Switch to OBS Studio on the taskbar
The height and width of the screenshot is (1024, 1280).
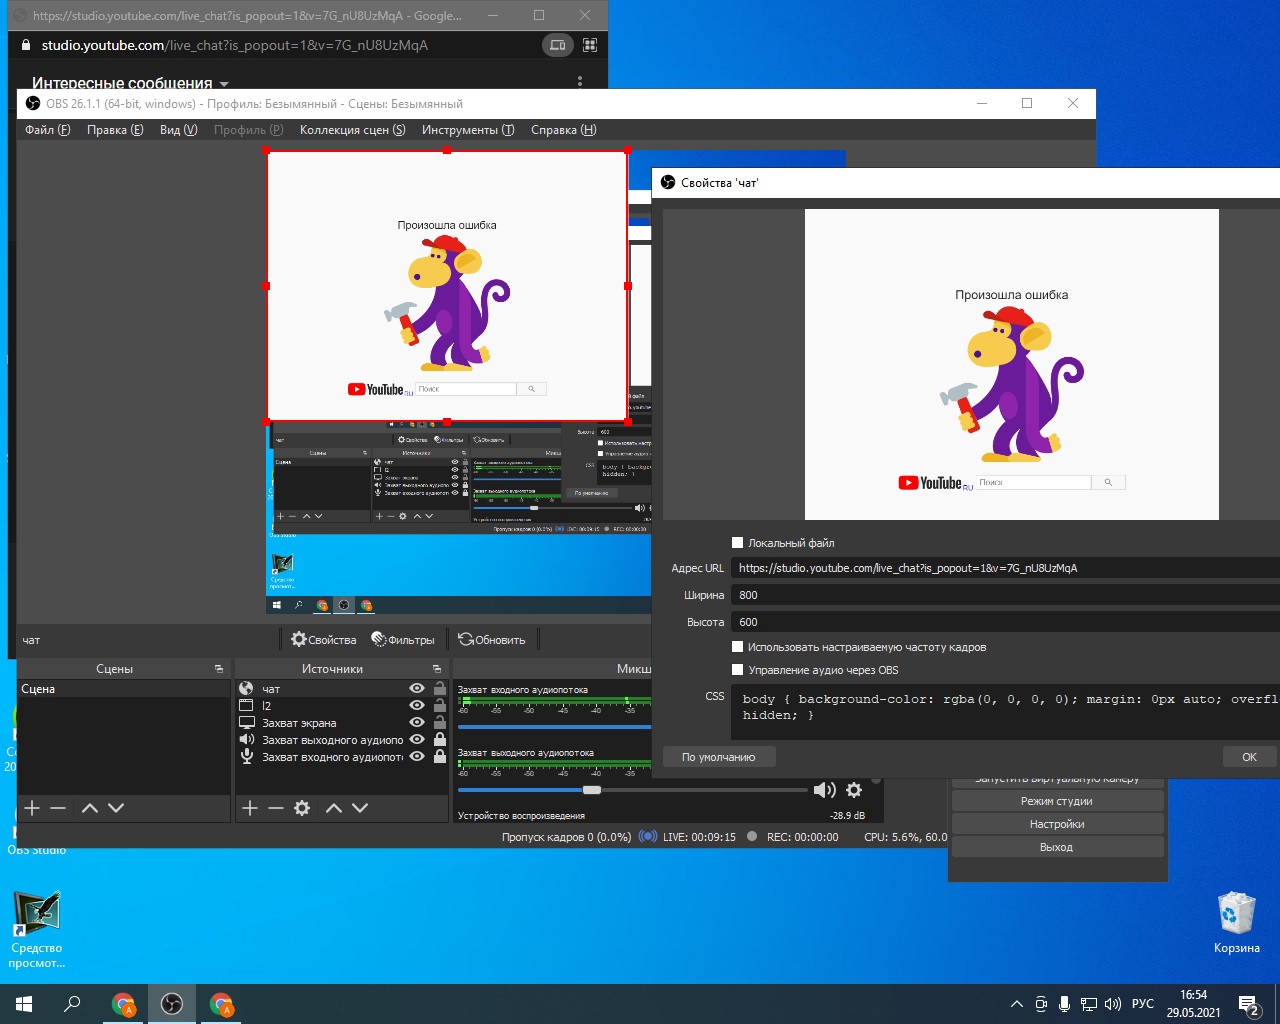pos(172,1004)
